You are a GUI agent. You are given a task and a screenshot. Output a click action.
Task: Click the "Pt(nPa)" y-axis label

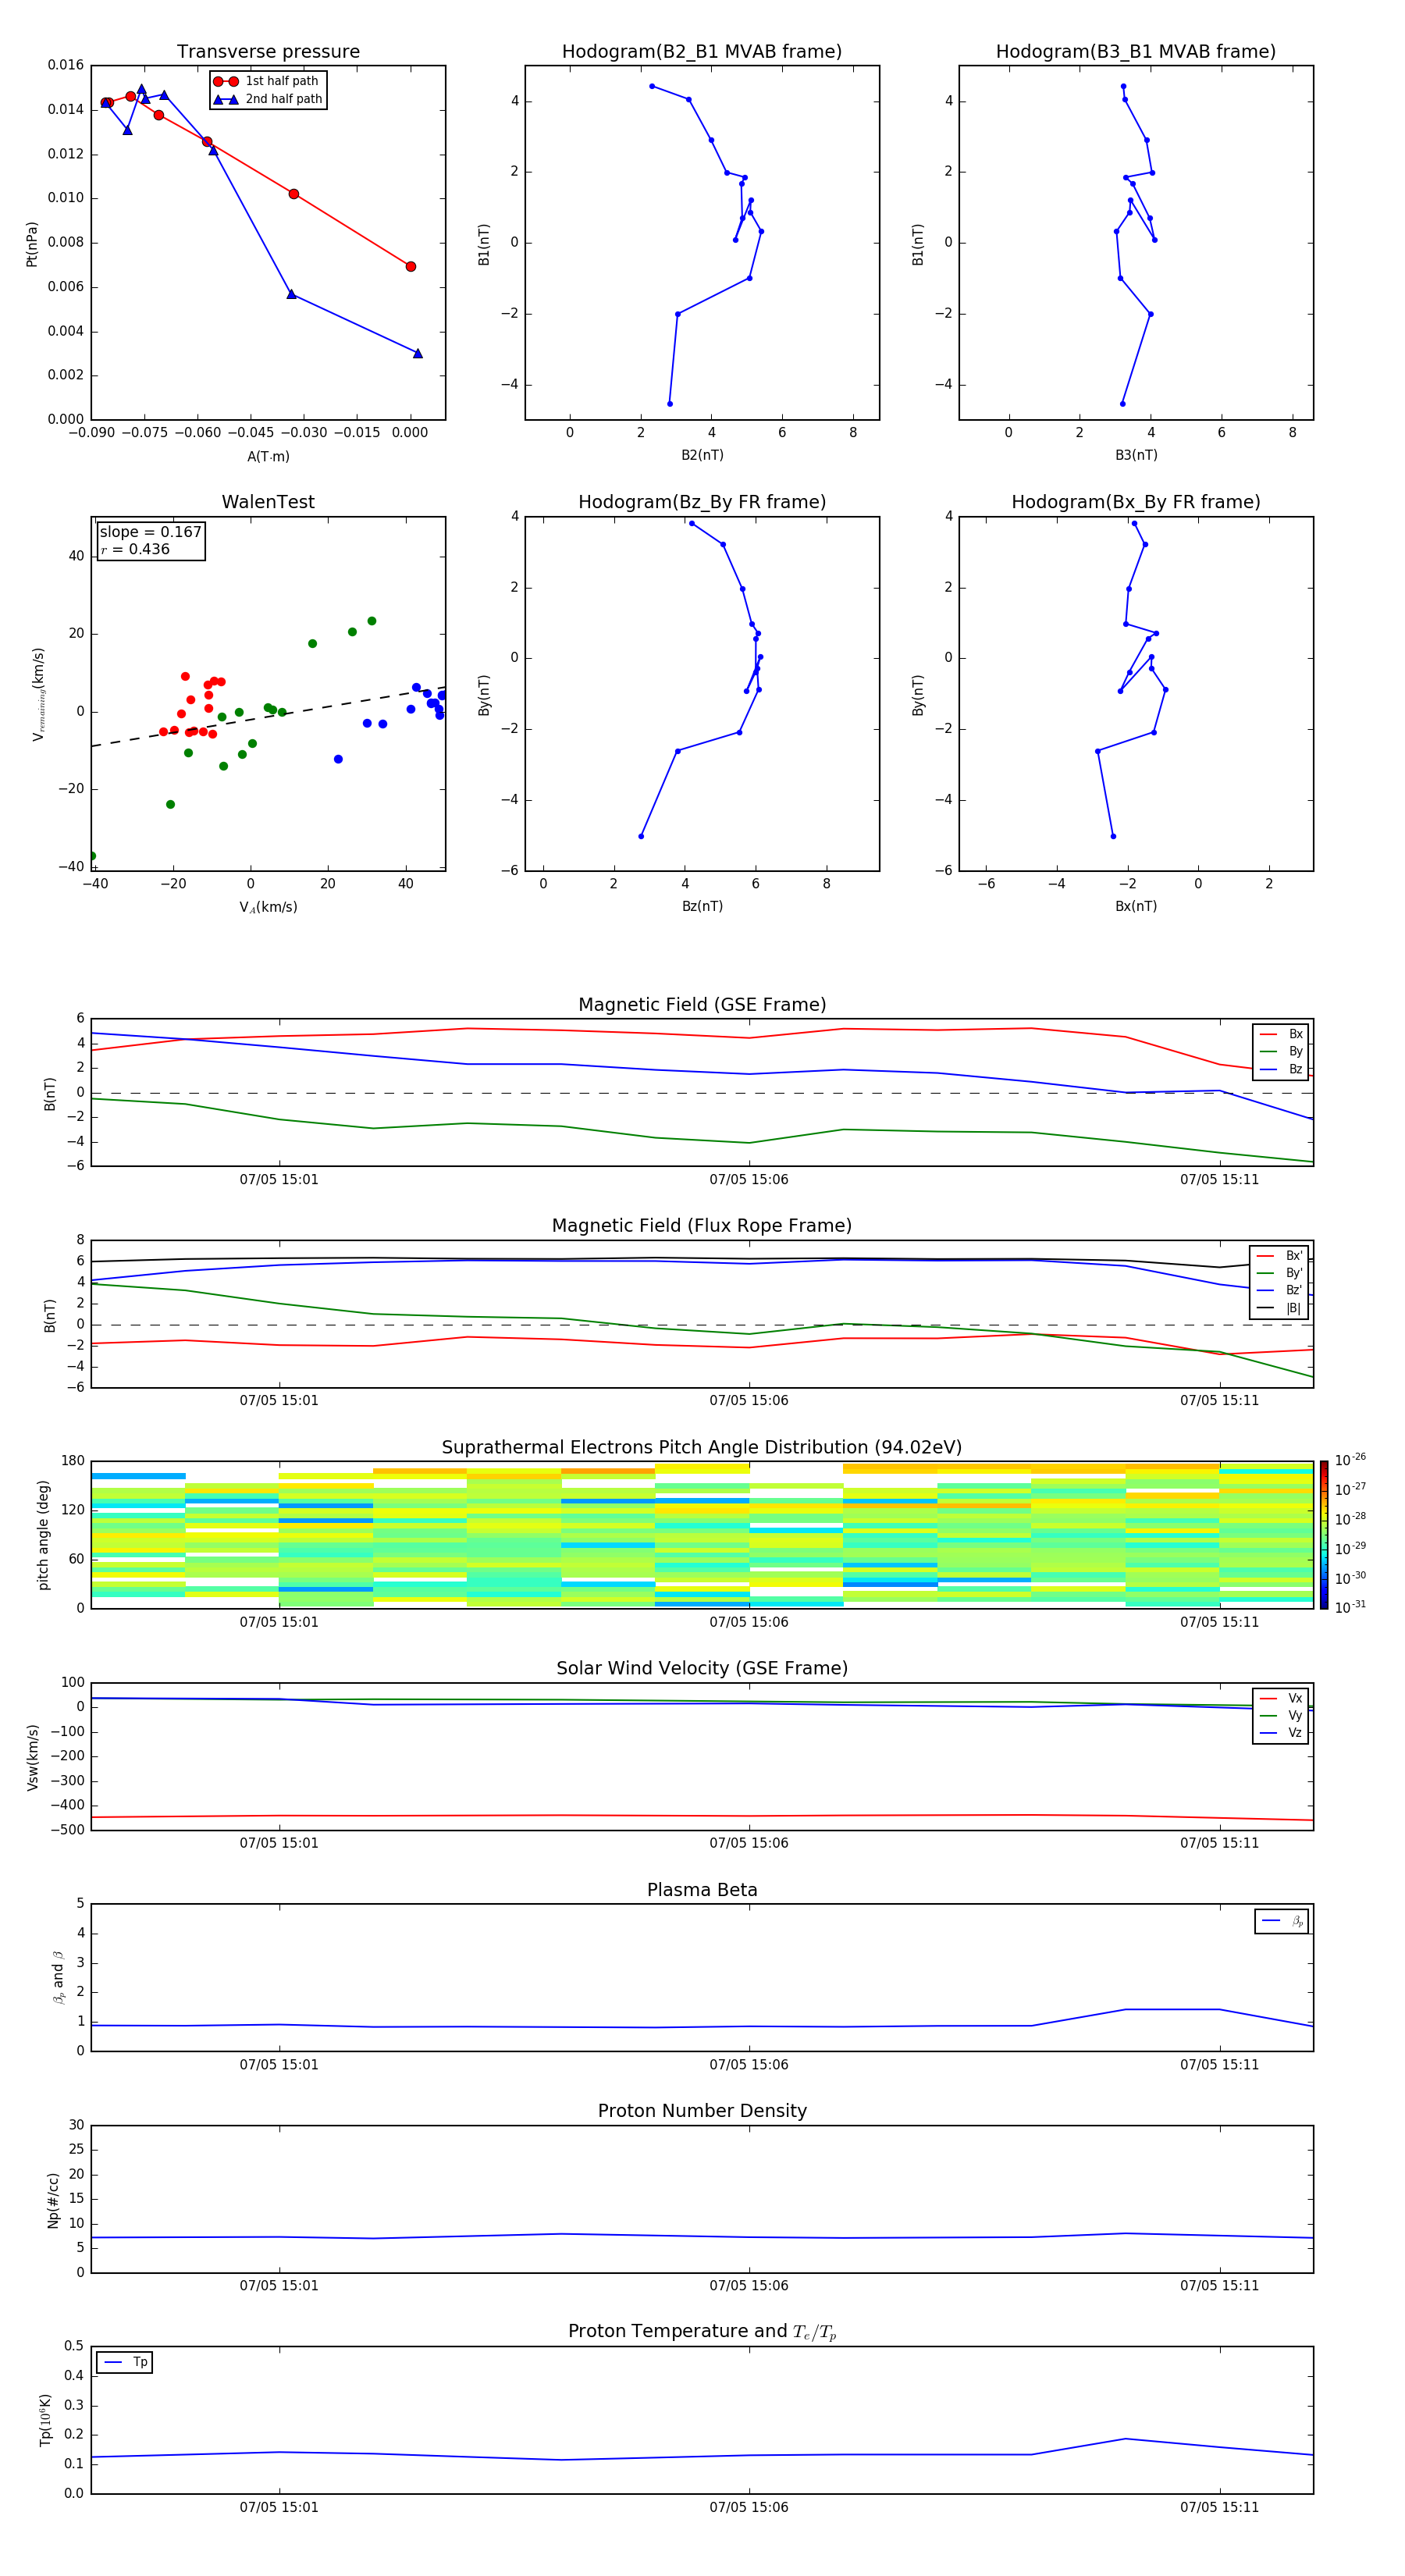click(32, 243)
